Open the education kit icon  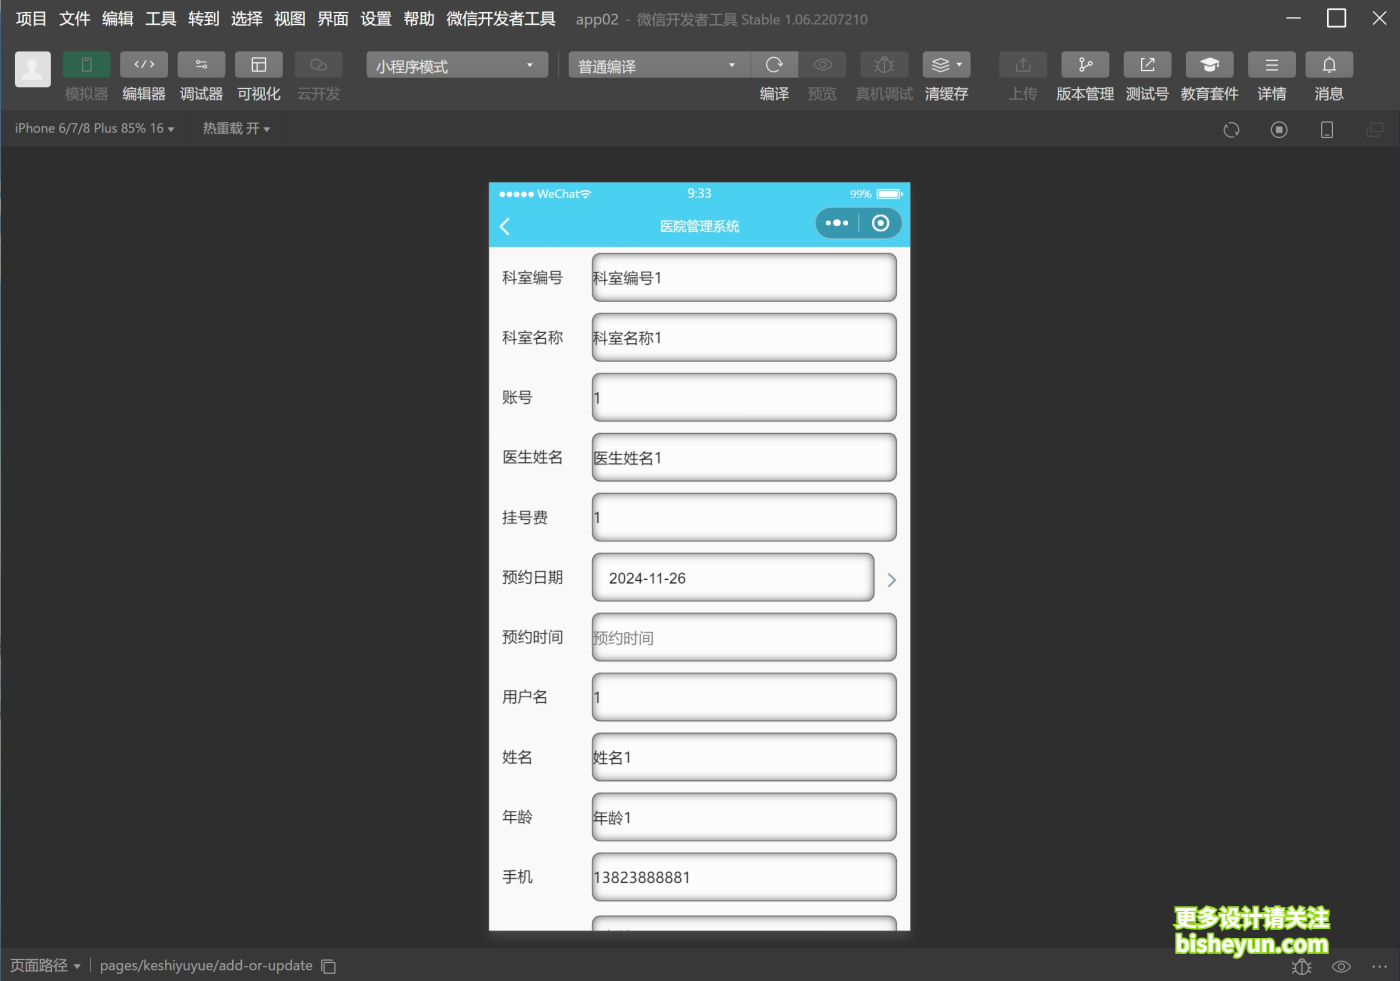point(1209,65)
